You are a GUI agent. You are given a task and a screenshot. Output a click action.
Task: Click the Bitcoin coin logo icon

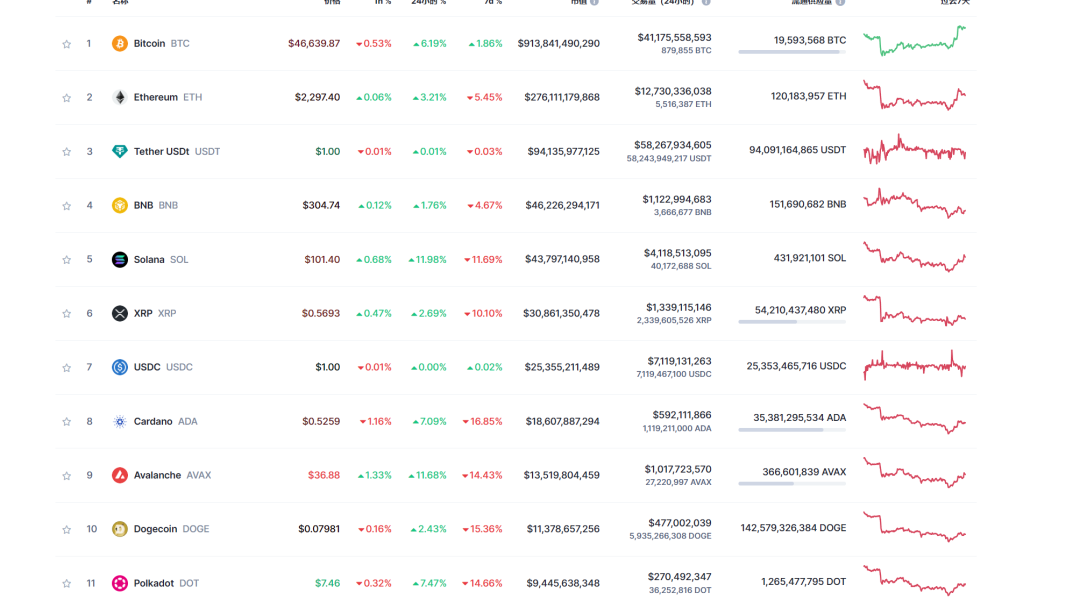tap(121, 43)
